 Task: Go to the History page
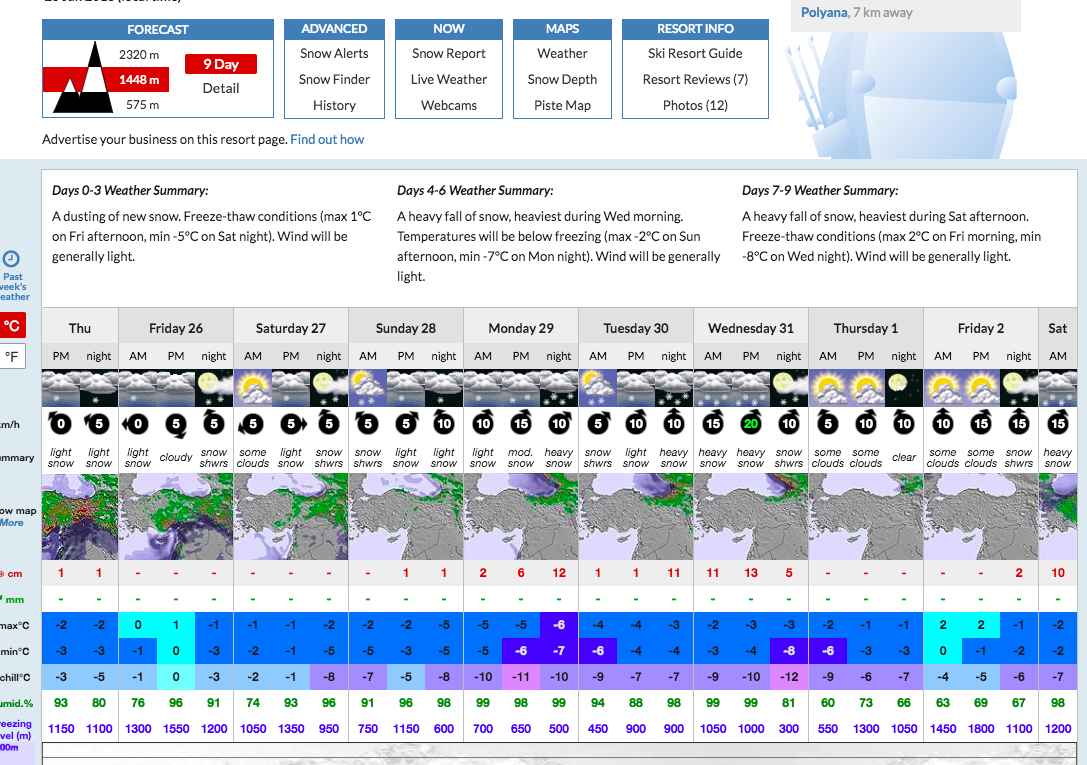[x=334, y=105]
